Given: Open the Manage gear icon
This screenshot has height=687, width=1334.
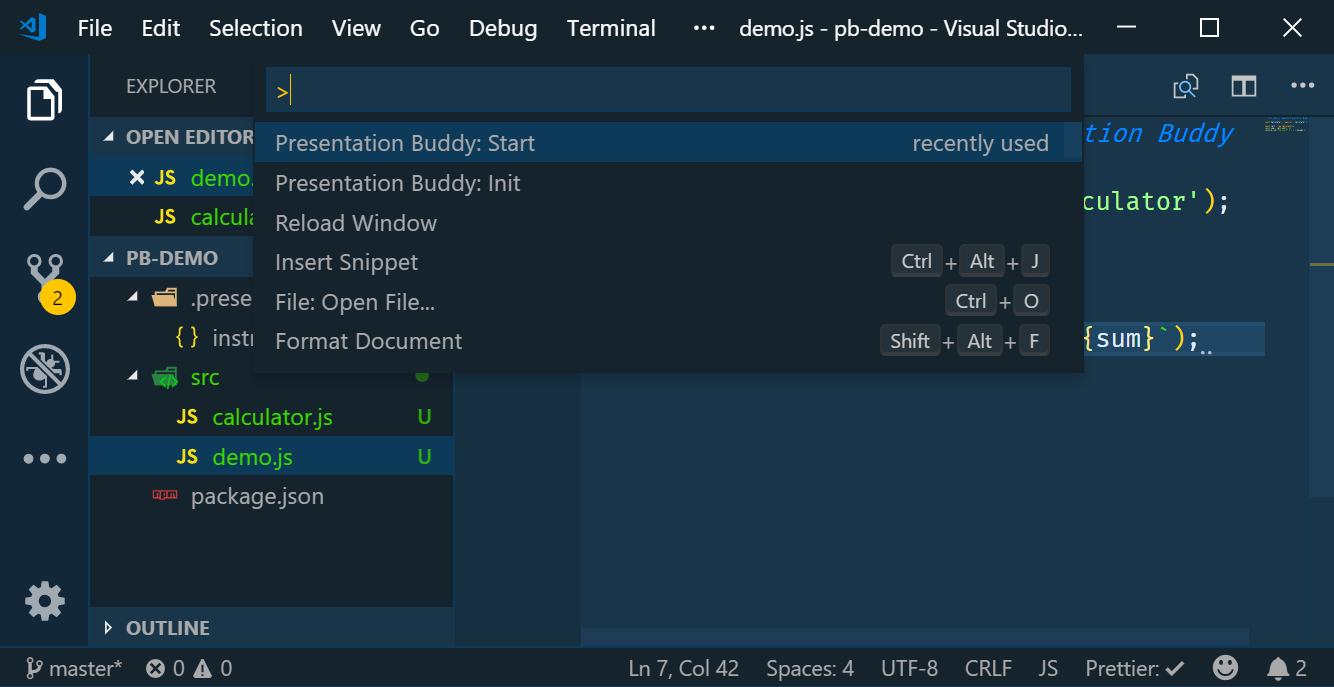Looking at the screenshot, I should pos(44,600).
